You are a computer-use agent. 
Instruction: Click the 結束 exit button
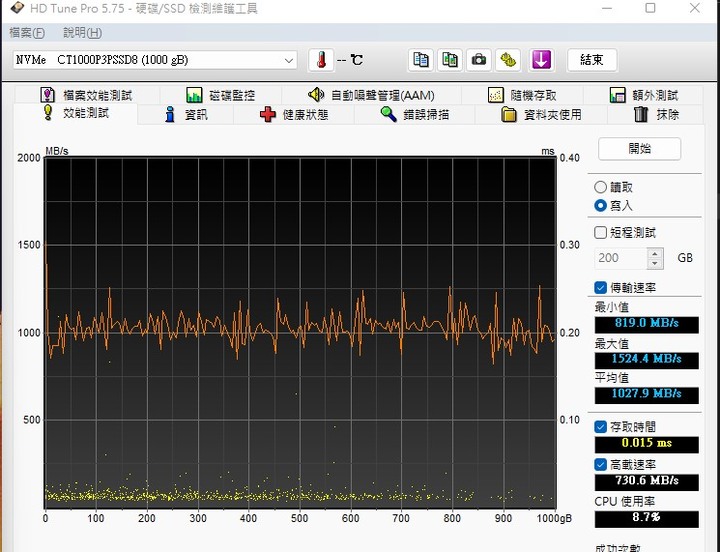point(592,60)
